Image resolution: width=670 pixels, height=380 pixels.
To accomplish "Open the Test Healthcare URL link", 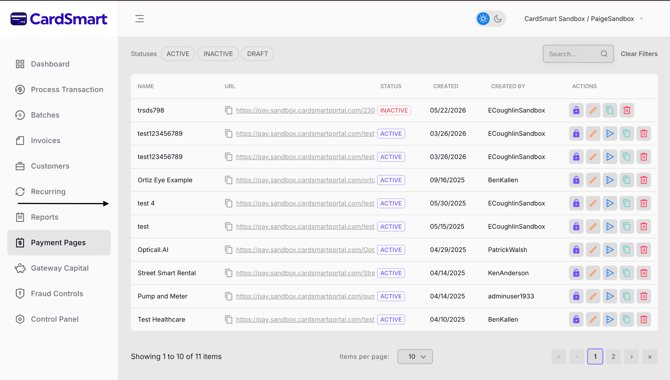I will click(305, 319).
